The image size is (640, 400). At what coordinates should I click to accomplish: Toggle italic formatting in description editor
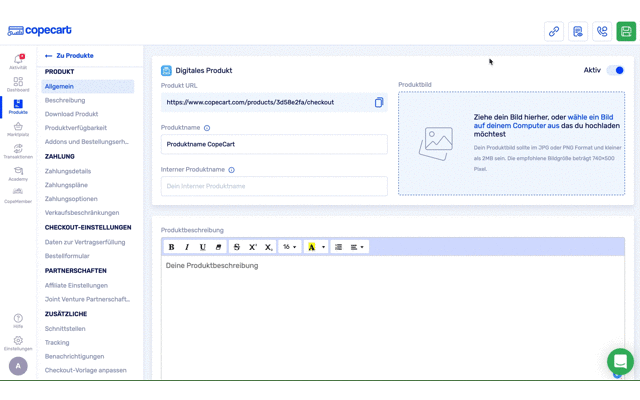pos(187,247)
